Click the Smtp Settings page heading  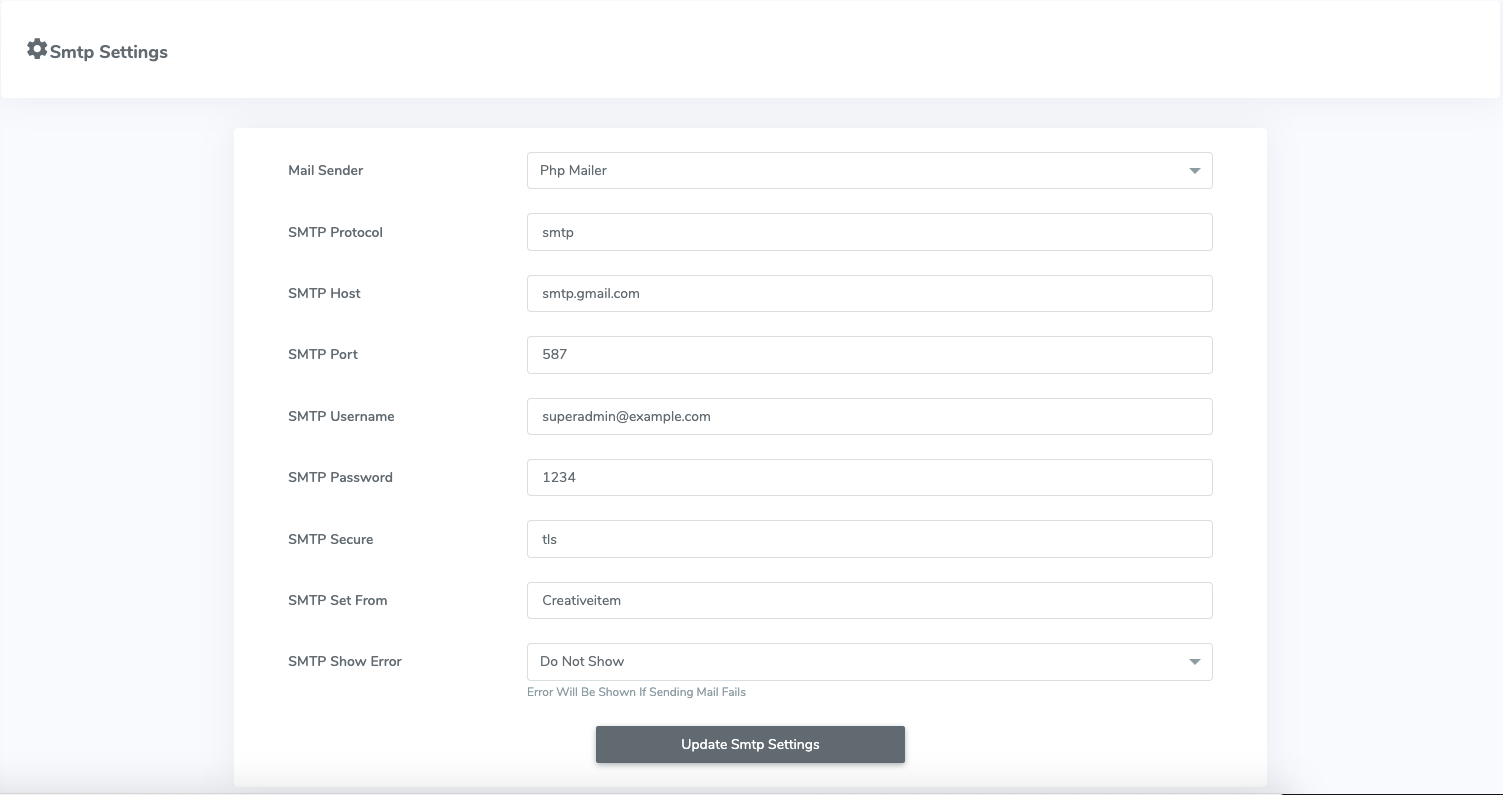coord(109,52)
